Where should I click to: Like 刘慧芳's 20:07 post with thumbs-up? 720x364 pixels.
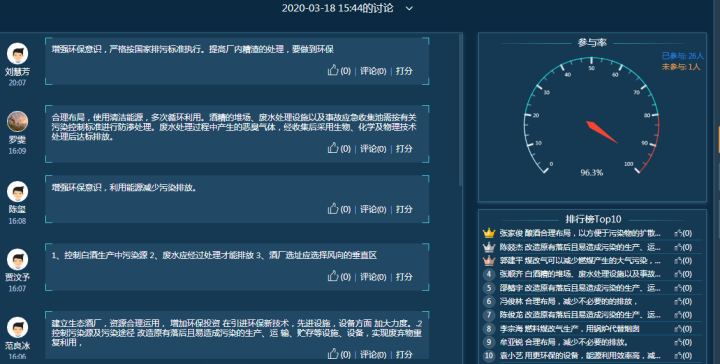point(333,70)
